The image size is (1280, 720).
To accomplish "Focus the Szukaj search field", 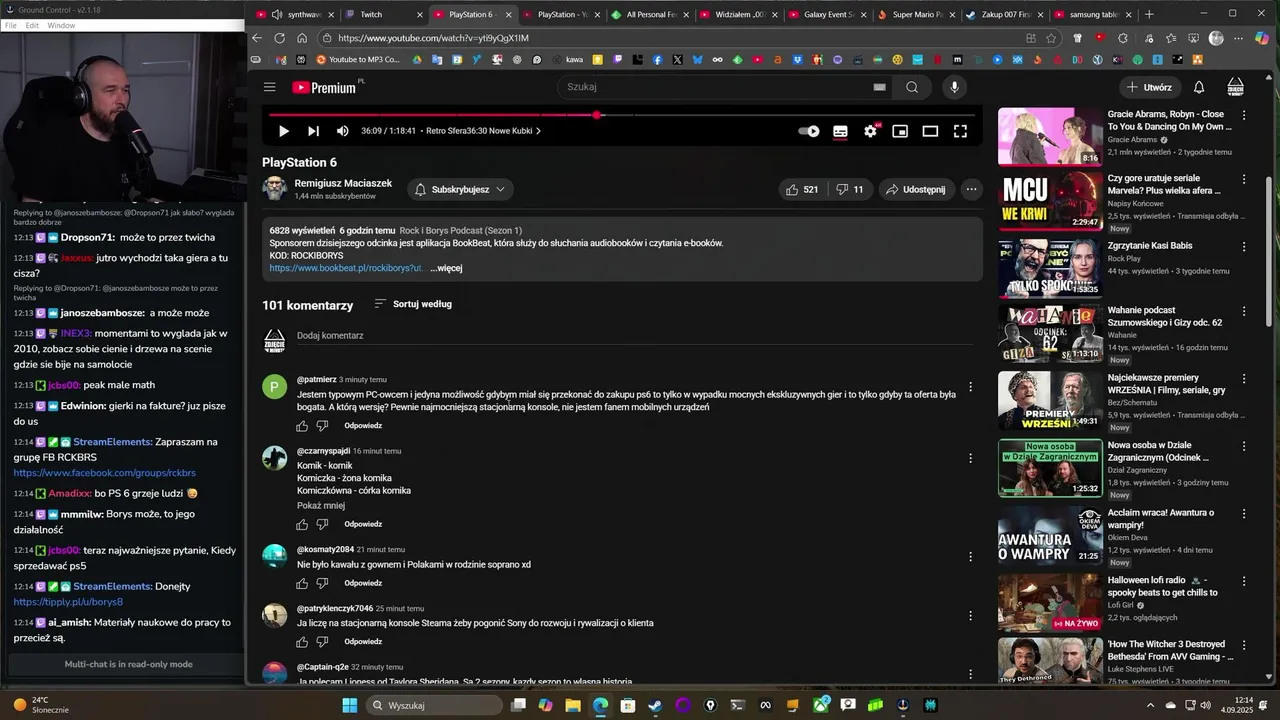I will [715, 87].
